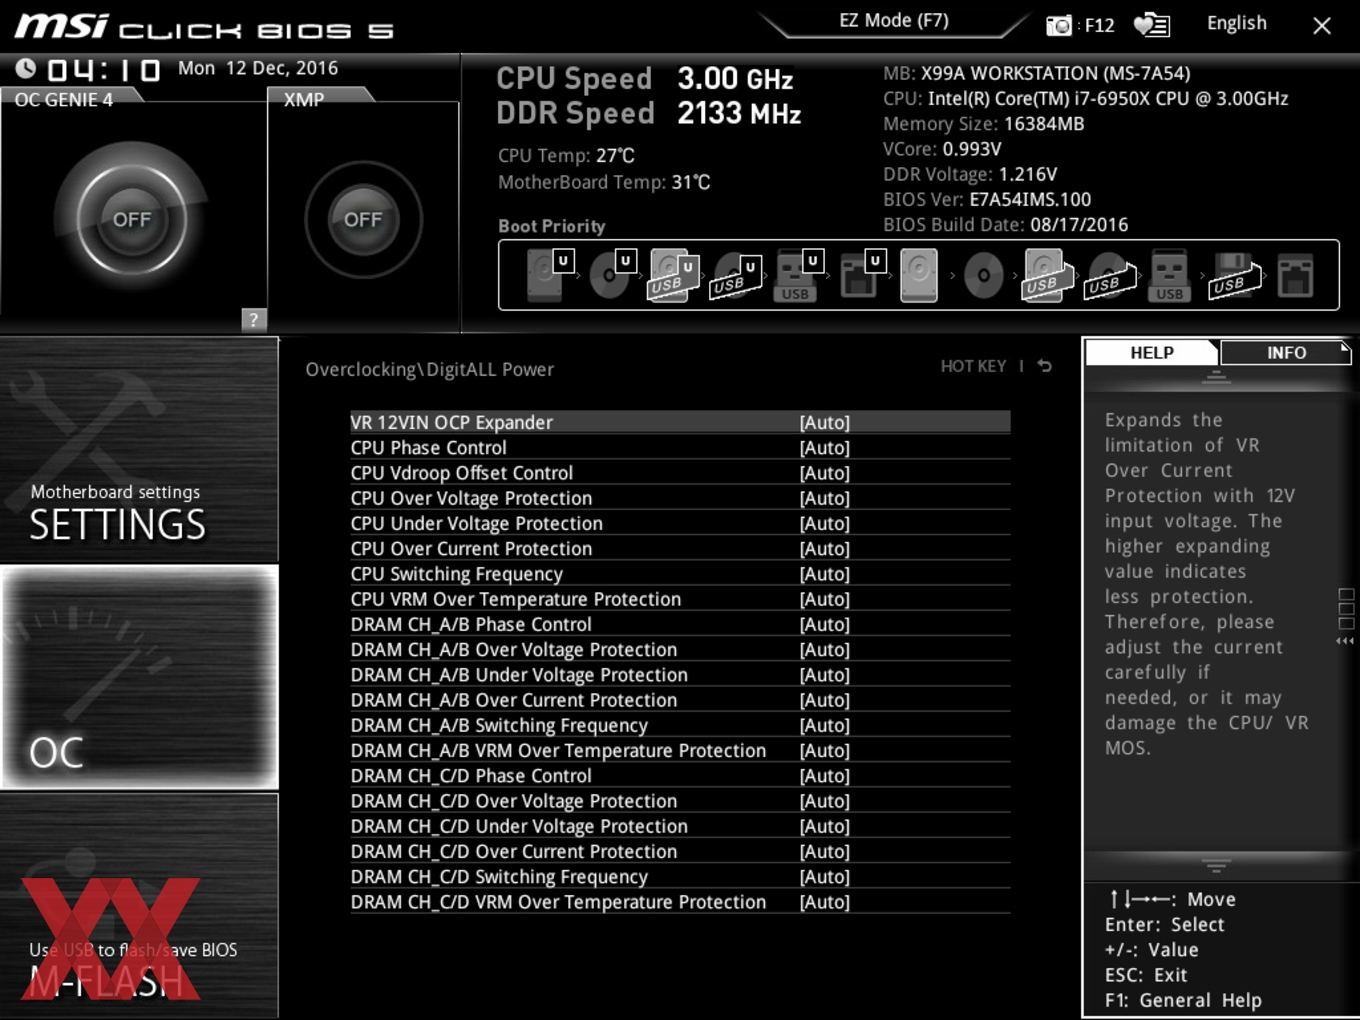The height and width of the screenshot is (1020, 1360).
Task: Select legacy USB hard disk boot device
Action: click(x=1046, y=275)
